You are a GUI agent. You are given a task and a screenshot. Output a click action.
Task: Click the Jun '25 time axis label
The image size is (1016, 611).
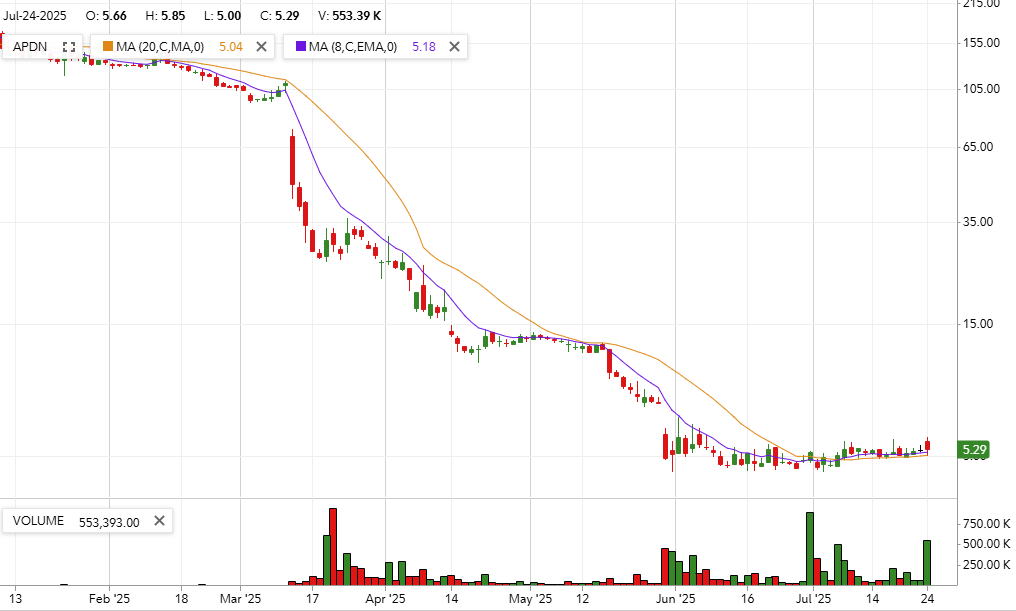[x=675, y=599]
